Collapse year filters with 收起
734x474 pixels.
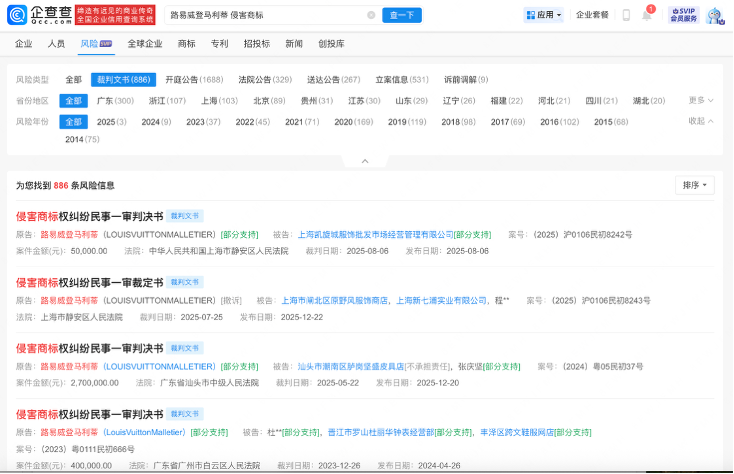pos(701,121)
